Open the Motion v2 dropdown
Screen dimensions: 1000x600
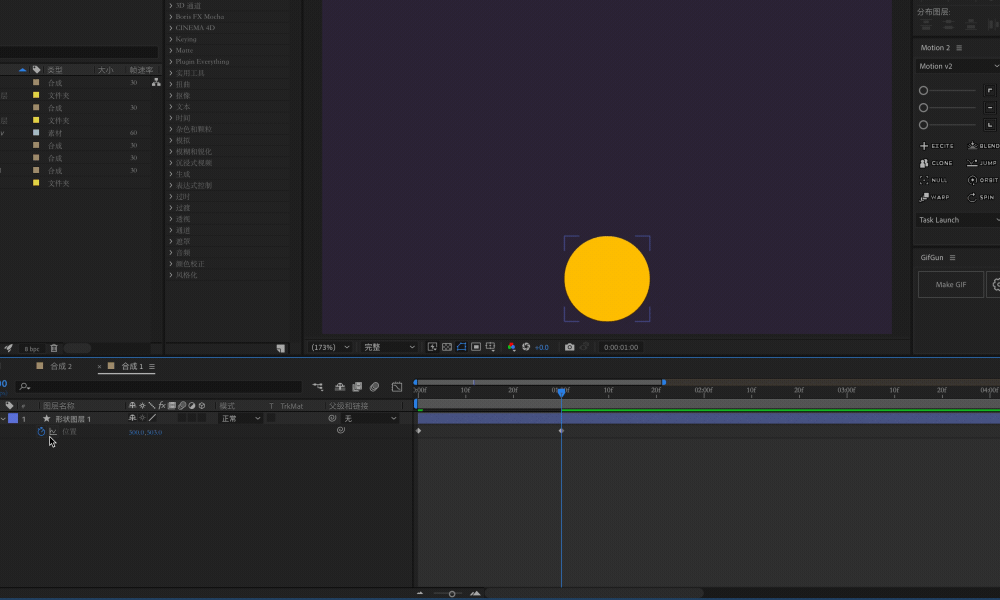coord(958,66)
